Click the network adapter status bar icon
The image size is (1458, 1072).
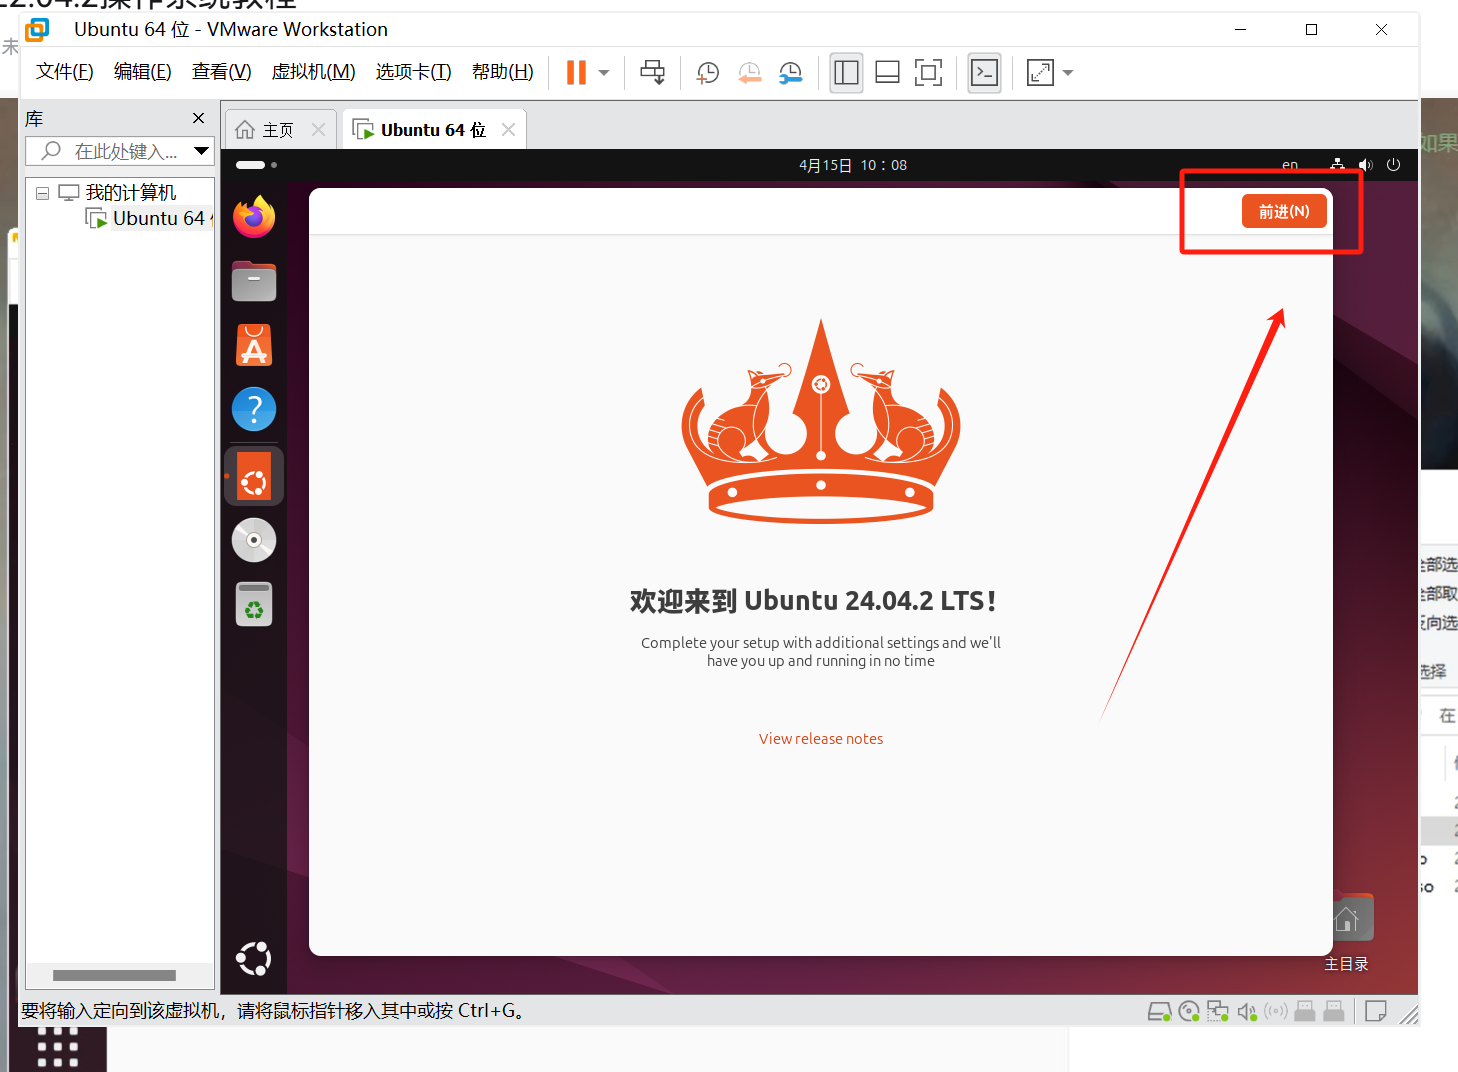pos(1218,1012)
